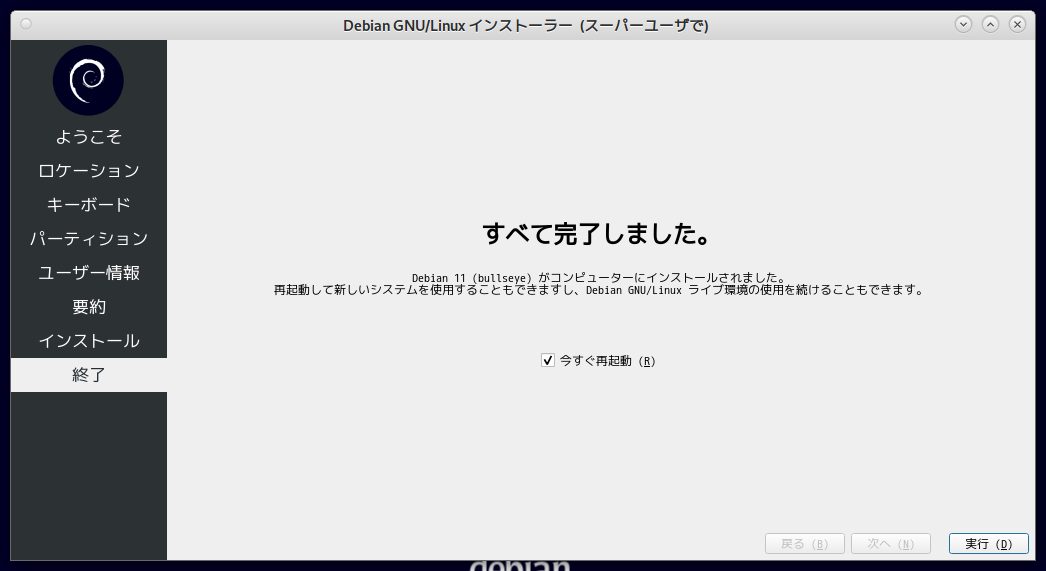The image size is (1046, 571).
Task: Click the 再起動して新しいシステム description line
Action: point(598,290)
